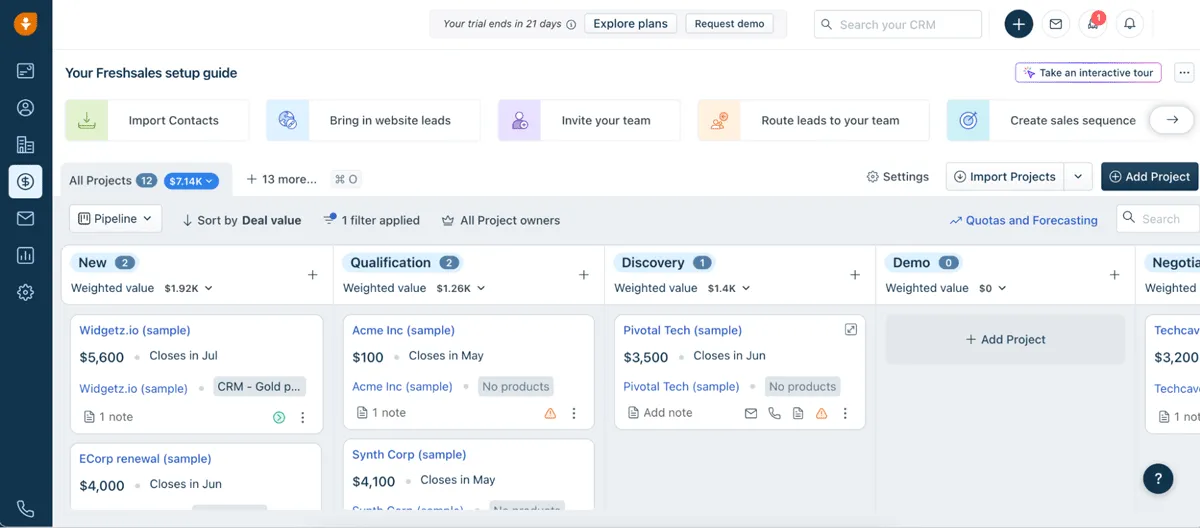Image resolution: width=1200 pixels, height=528 pixels.
Task: Open the header icon with red badge
Action: [x=1093, y=24]
